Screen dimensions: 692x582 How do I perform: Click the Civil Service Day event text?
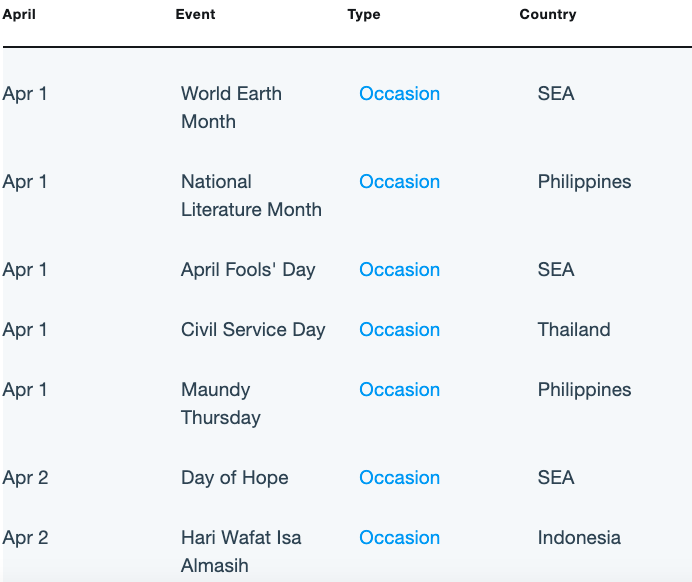click(253, 329)
